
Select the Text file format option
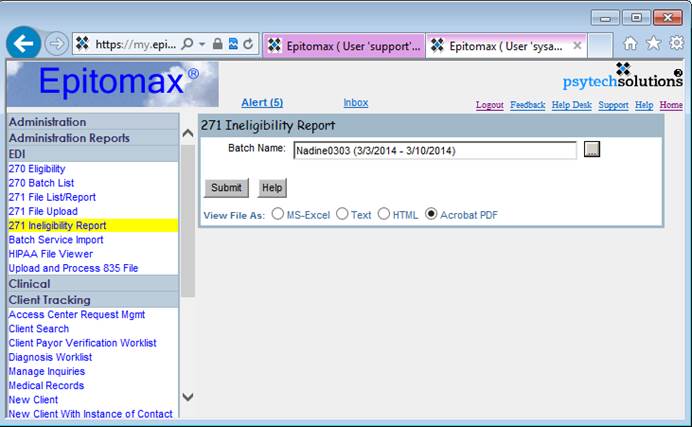[342, 214]
